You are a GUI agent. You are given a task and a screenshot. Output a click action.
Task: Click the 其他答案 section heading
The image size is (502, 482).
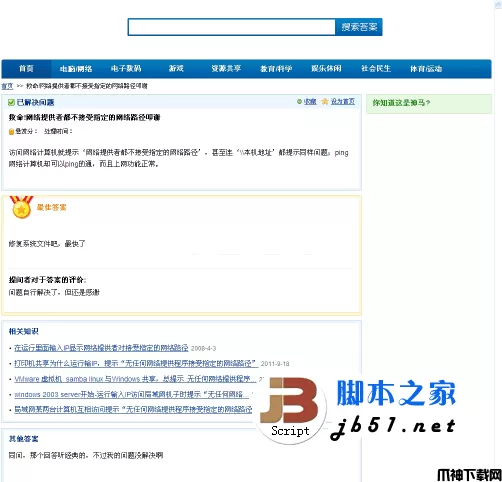[24, 439]
